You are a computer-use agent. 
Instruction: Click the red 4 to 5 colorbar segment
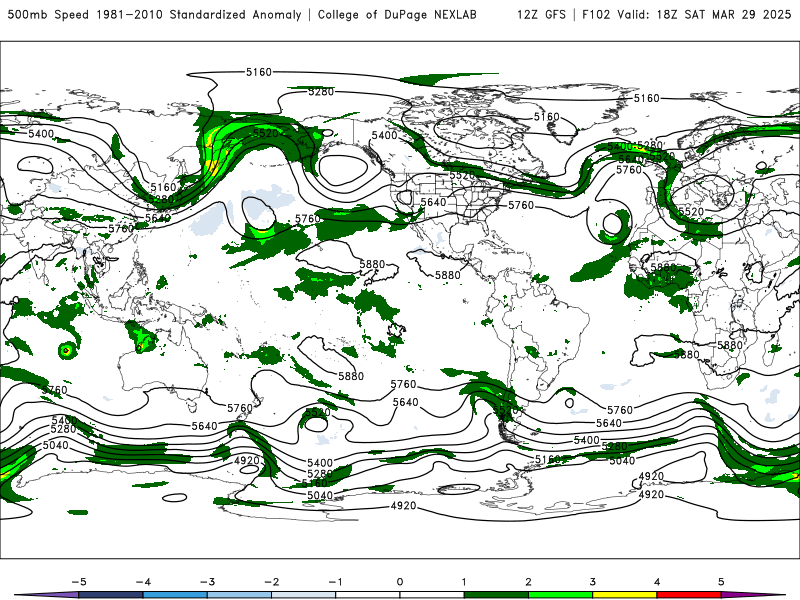point(689,595)
